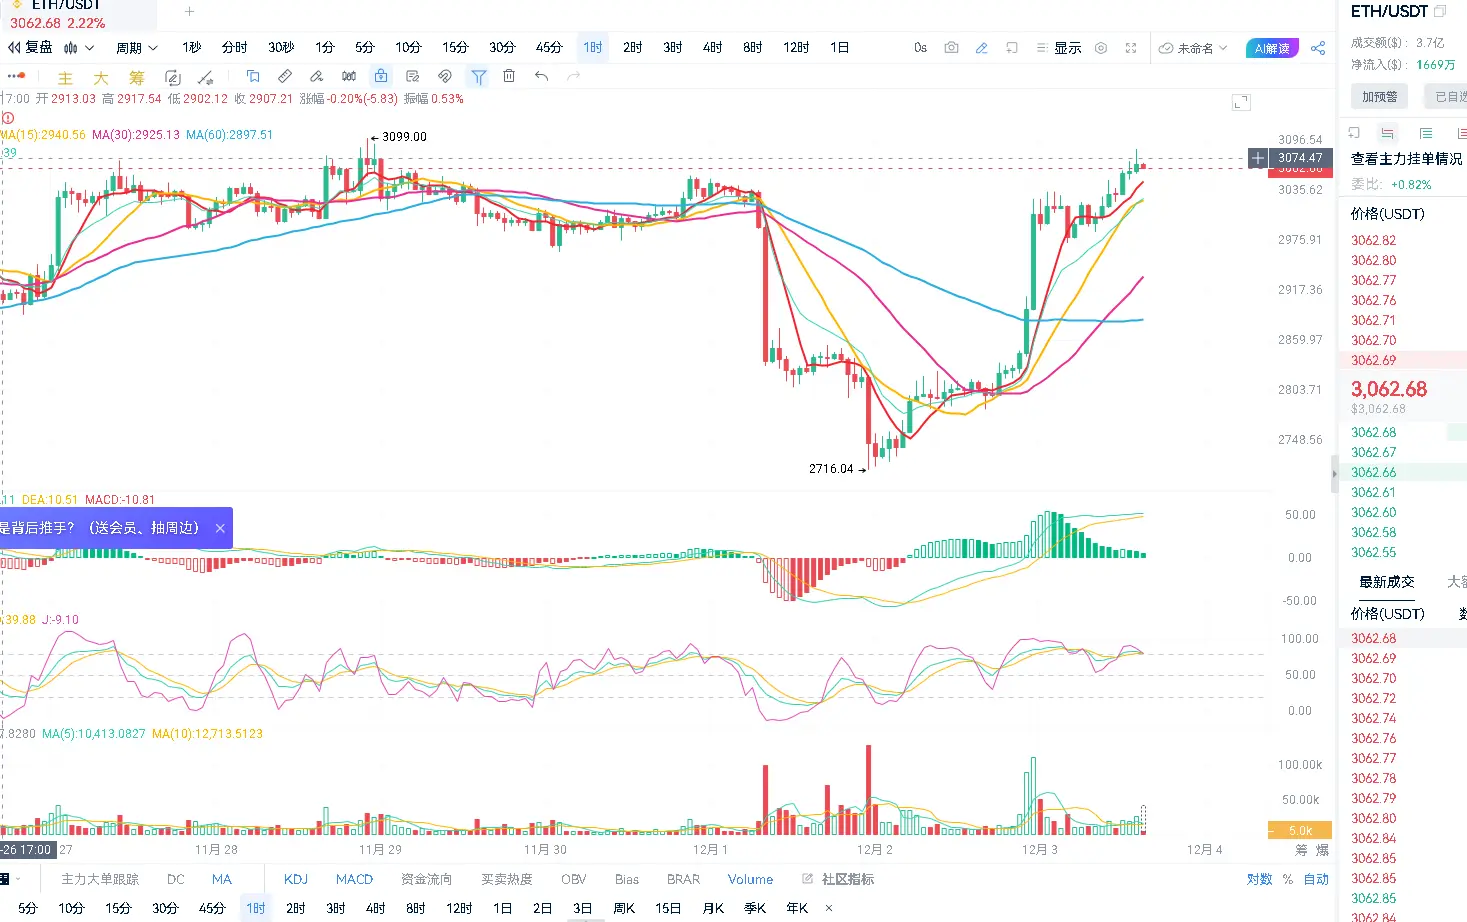Click ask price 3062.82 in order book

(x=1374, y=240)
